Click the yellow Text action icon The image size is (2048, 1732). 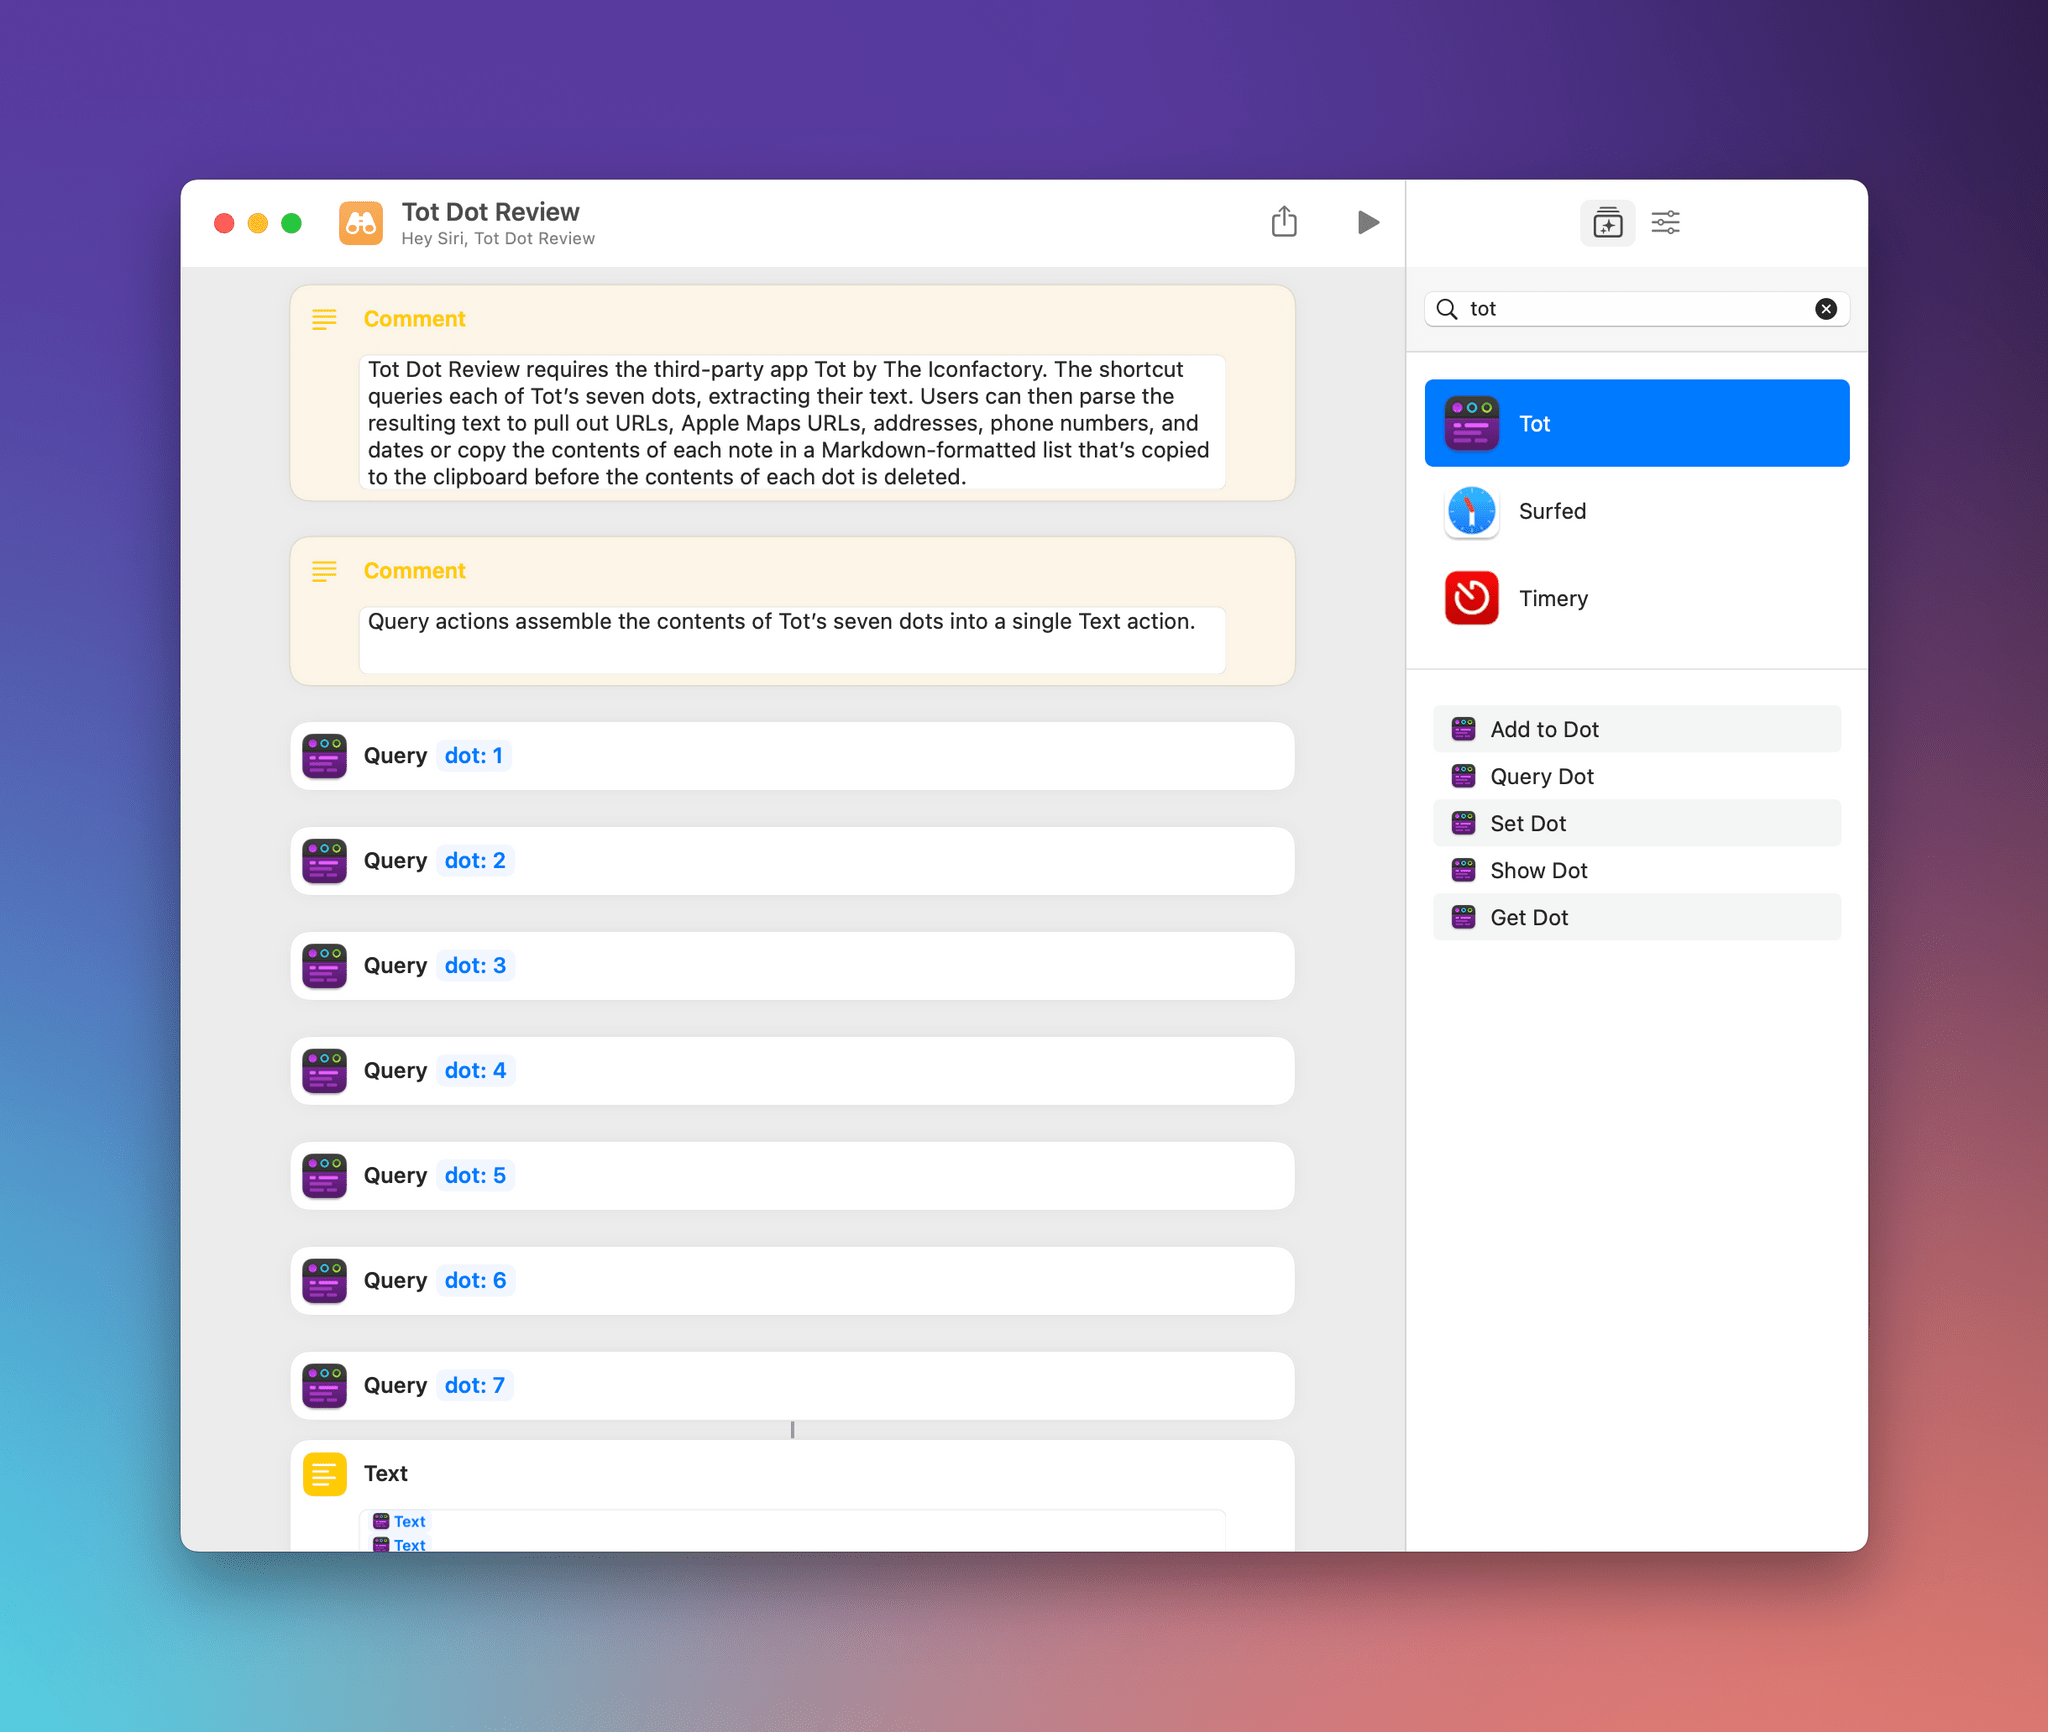click(x=325, y=1474)
